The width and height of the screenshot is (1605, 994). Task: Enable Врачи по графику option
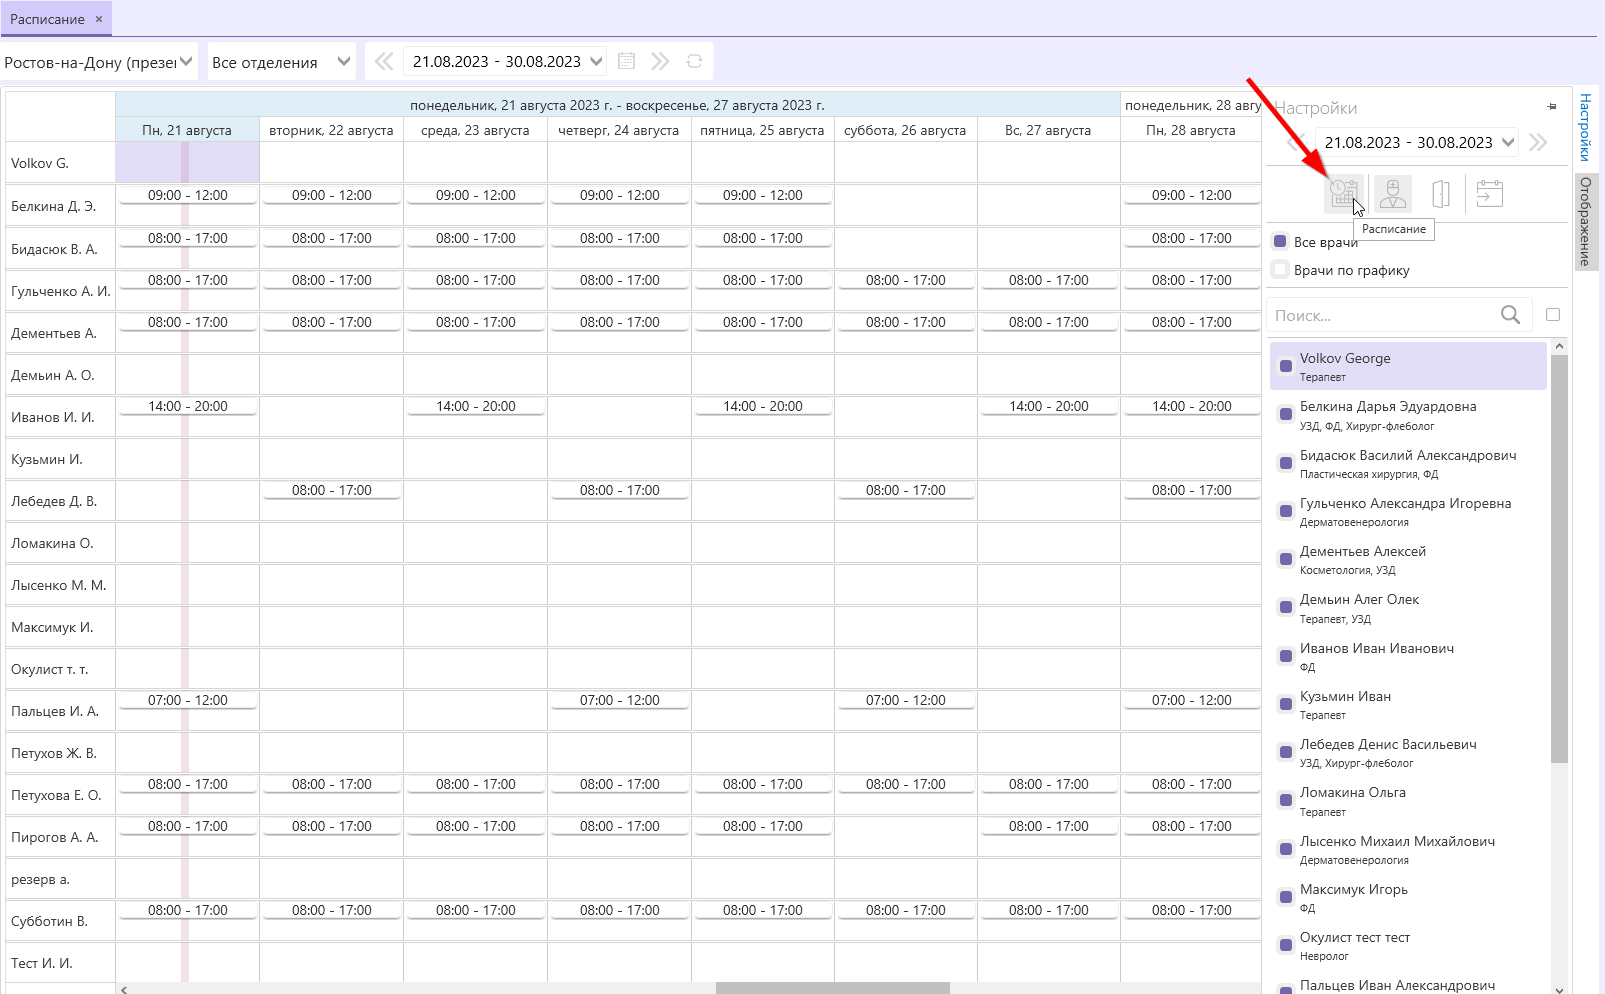click(1280, 269)
